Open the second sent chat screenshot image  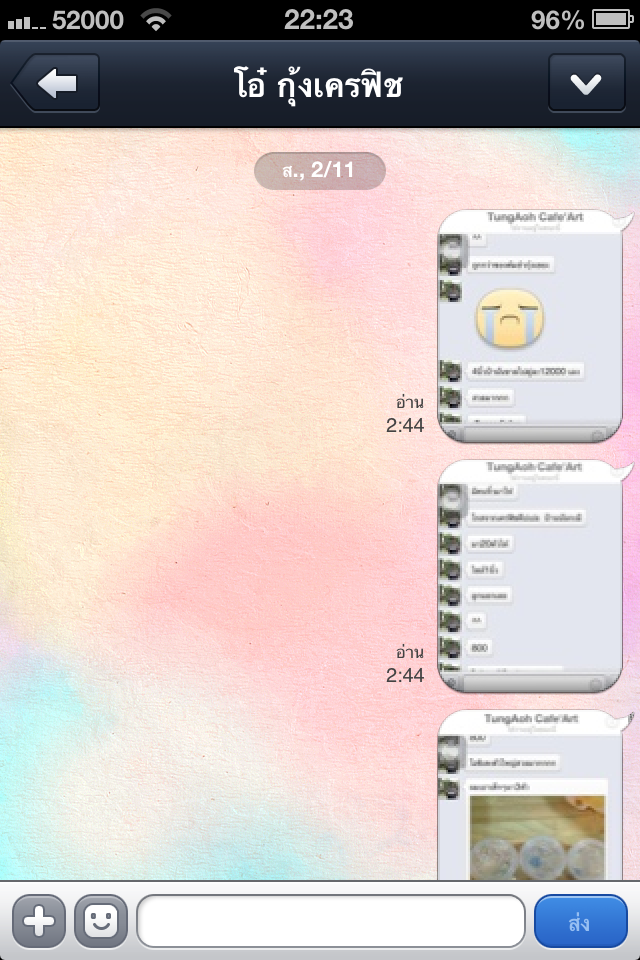point(530,576)
